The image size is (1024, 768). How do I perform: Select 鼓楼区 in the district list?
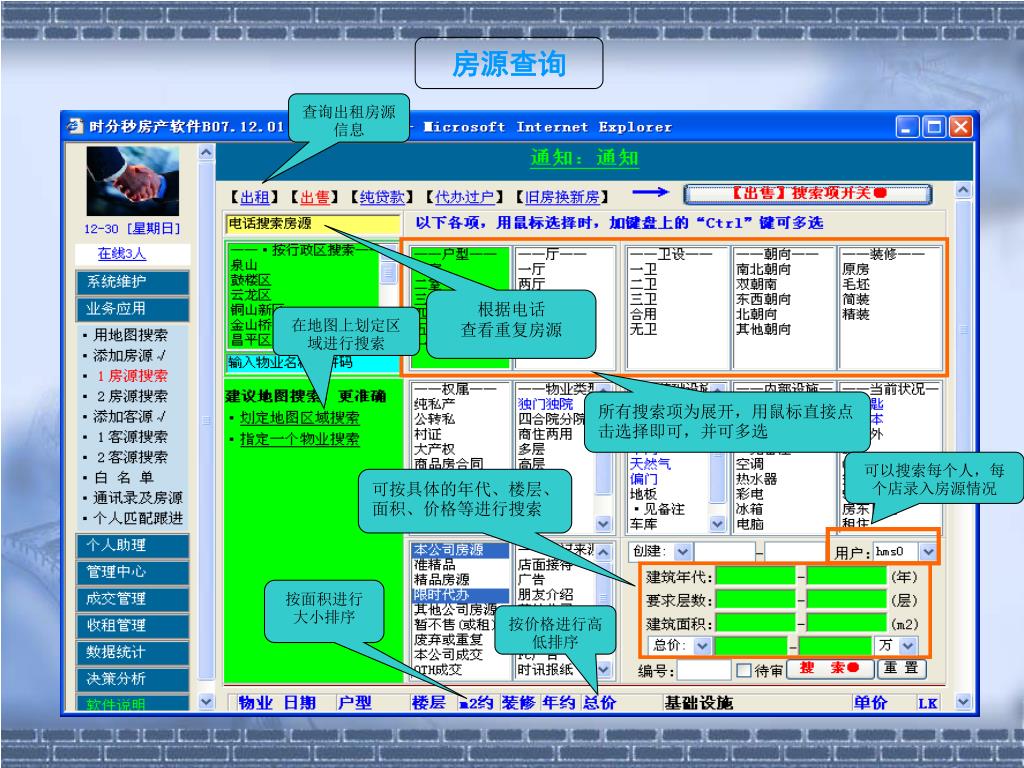(x=251, y=280)
